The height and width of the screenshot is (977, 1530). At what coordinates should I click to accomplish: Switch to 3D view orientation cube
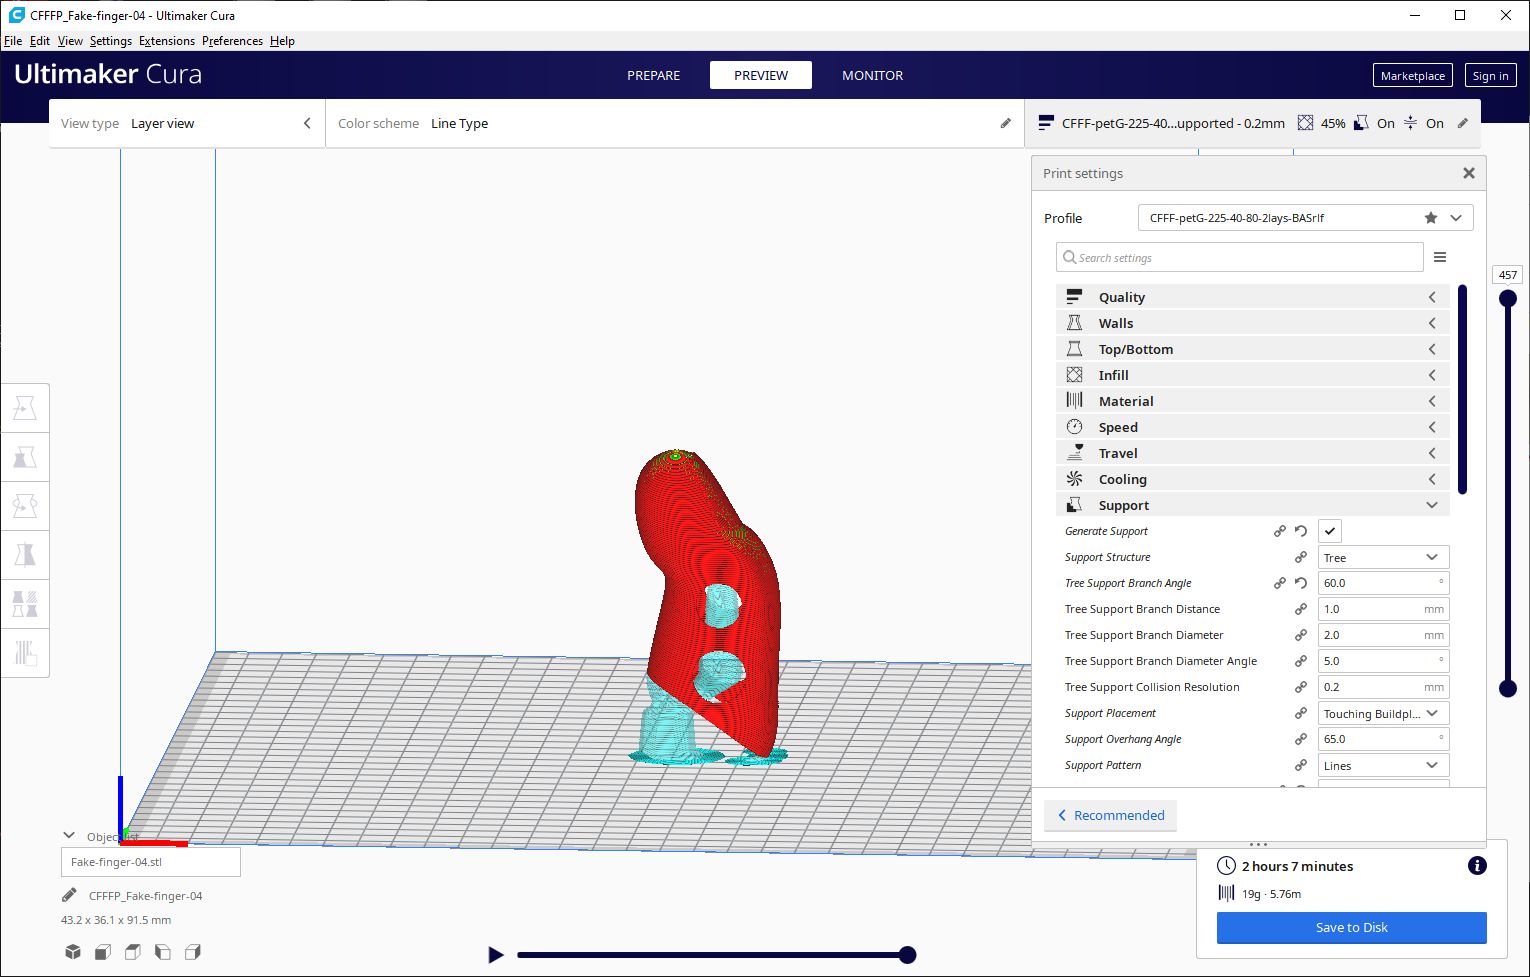coord(73,952)
